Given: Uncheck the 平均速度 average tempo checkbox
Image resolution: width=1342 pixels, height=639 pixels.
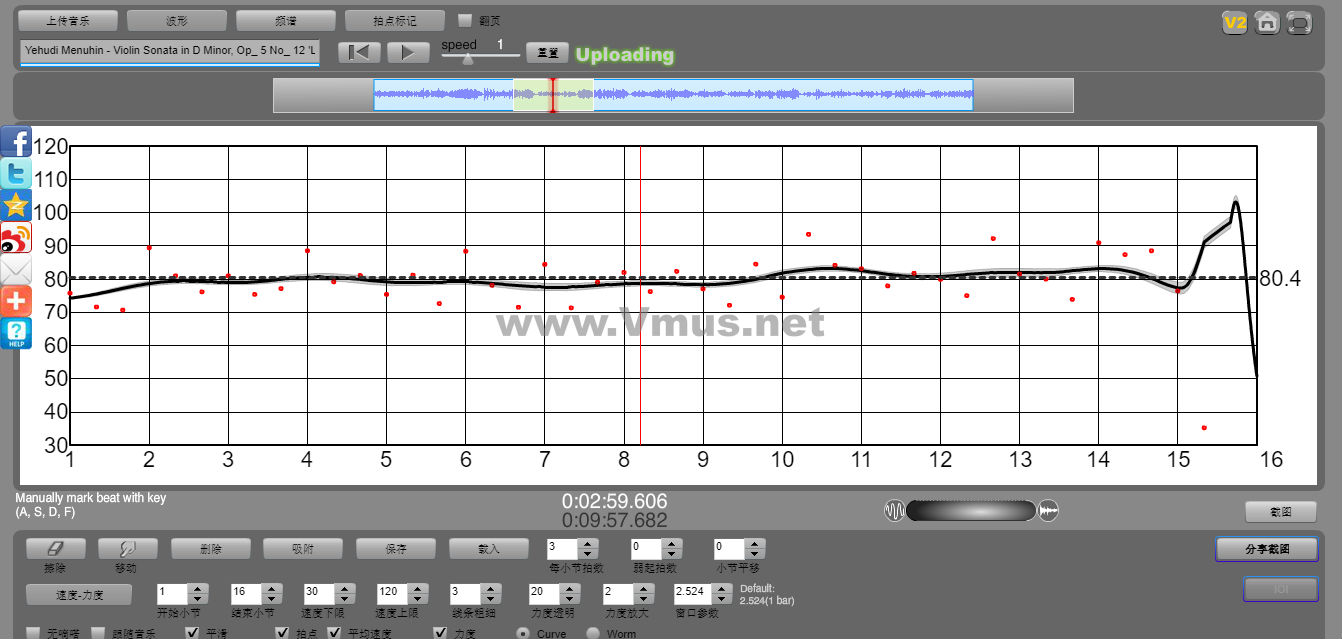Looking at the screenshot, I should (335, 633).
